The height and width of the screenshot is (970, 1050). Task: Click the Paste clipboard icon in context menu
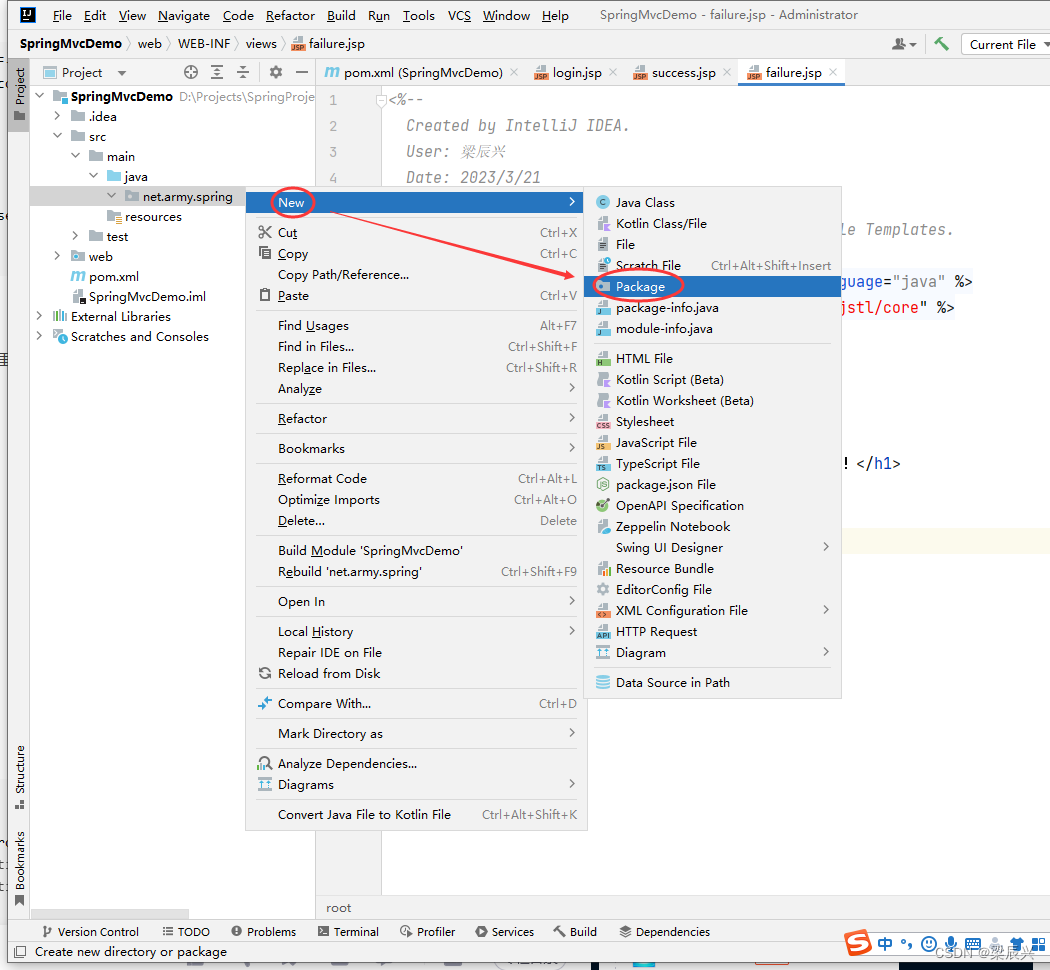[265, 295]
